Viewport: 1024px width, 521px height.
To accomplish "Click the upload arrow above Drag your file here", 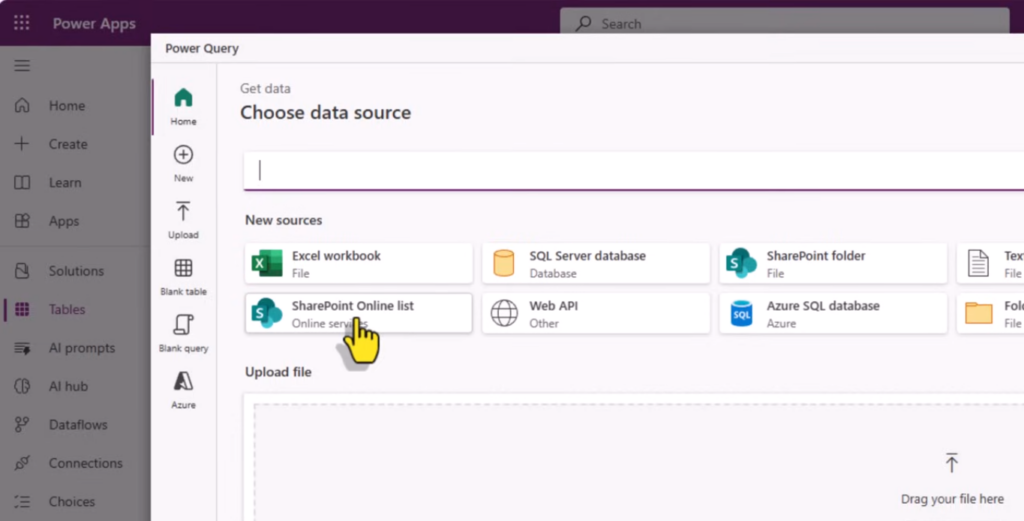I will click(x=952, y=462).
